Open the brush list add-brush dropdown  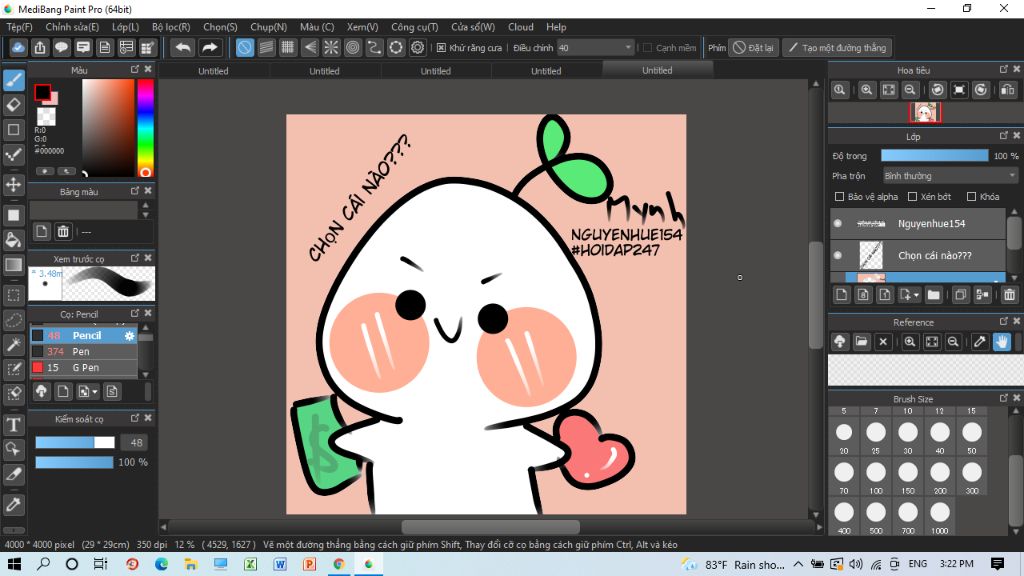point(95,392)
